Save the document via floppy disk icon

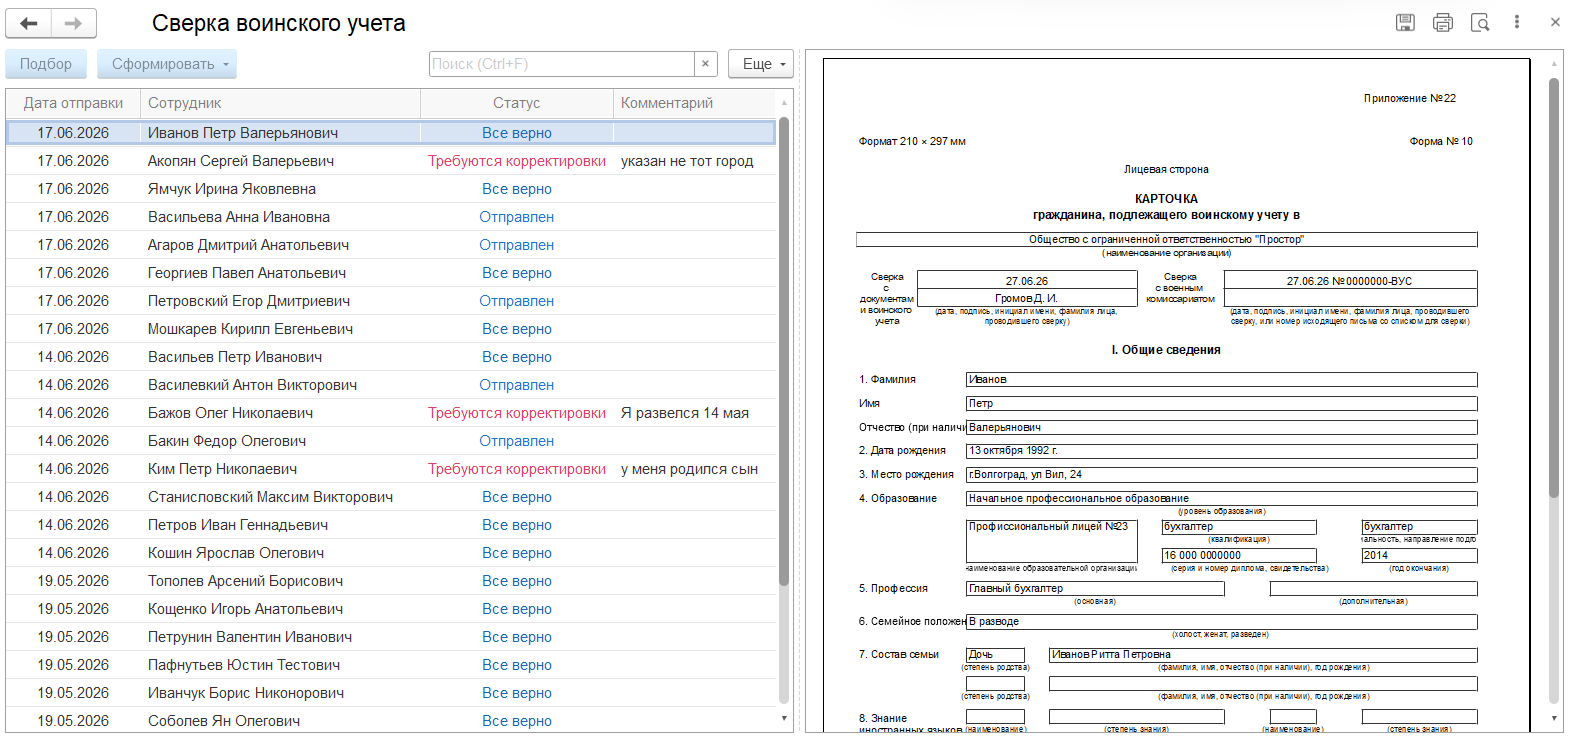pos(1405,22)
